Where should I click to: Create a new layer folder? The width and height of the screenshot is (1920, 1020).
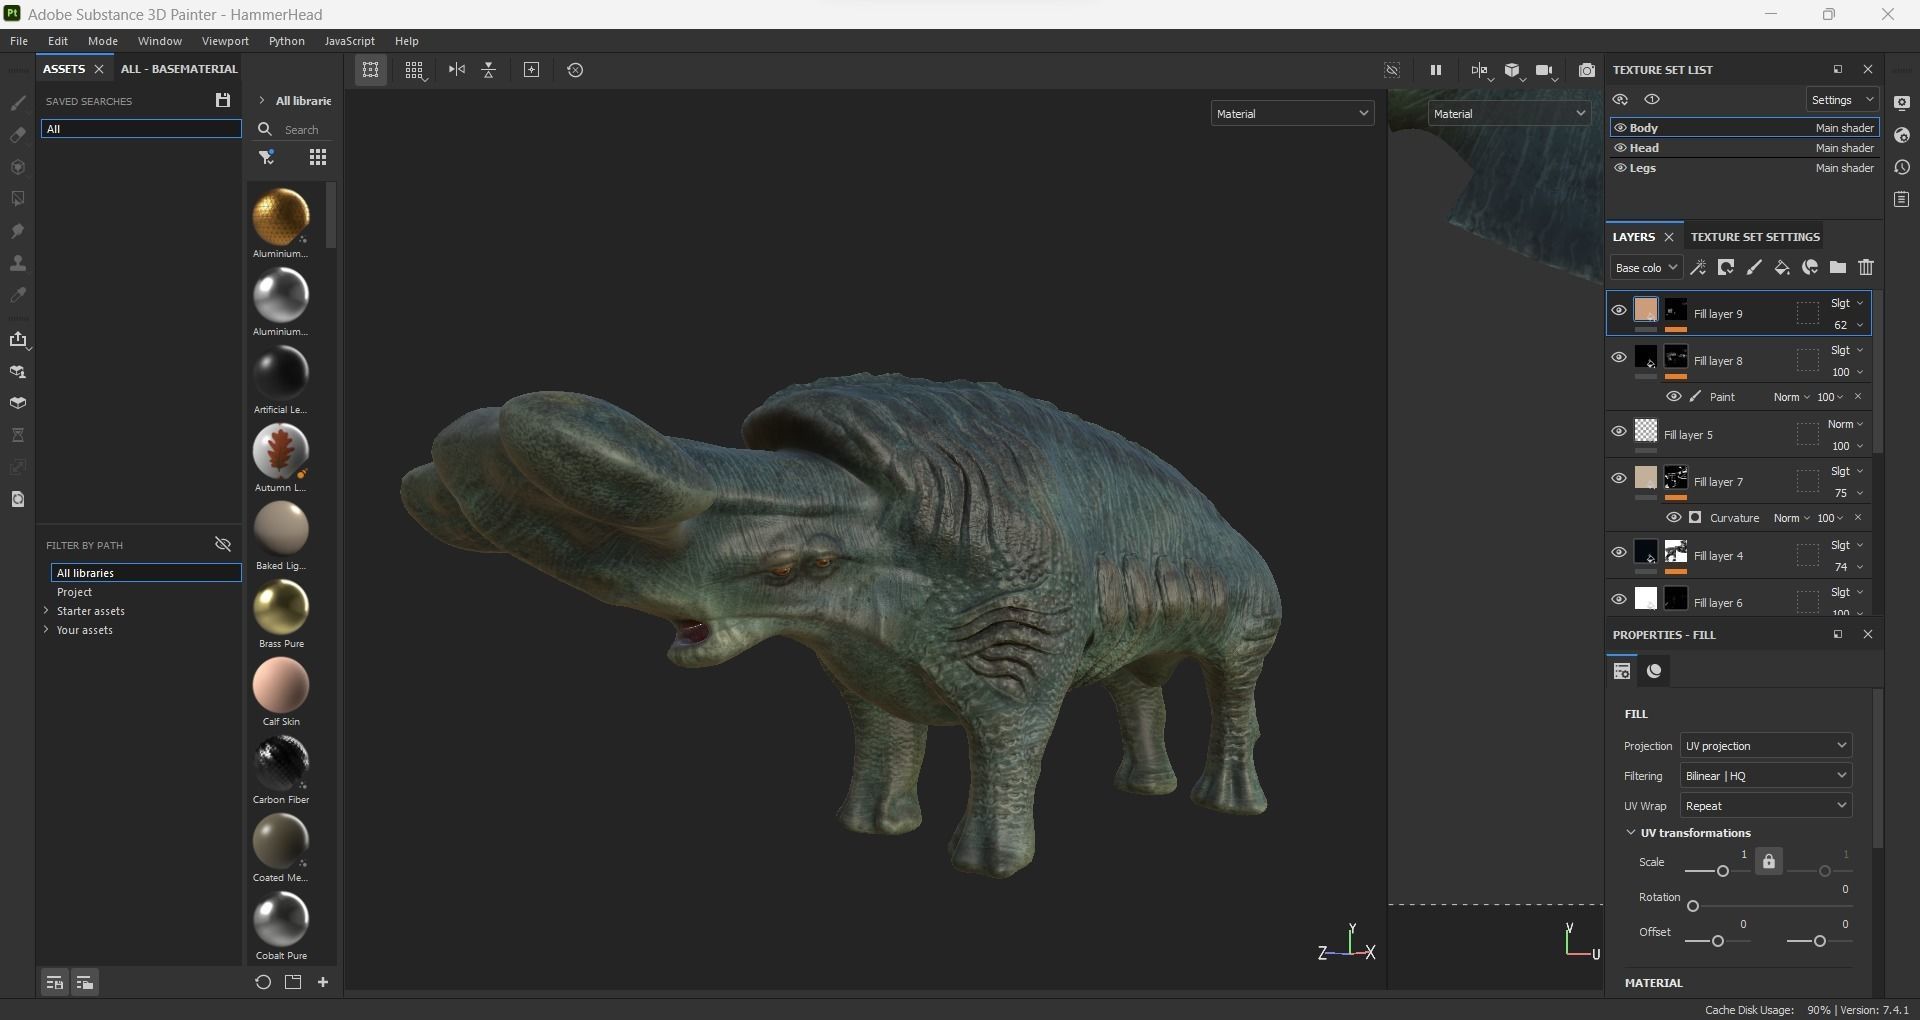tap(1838, 267)
